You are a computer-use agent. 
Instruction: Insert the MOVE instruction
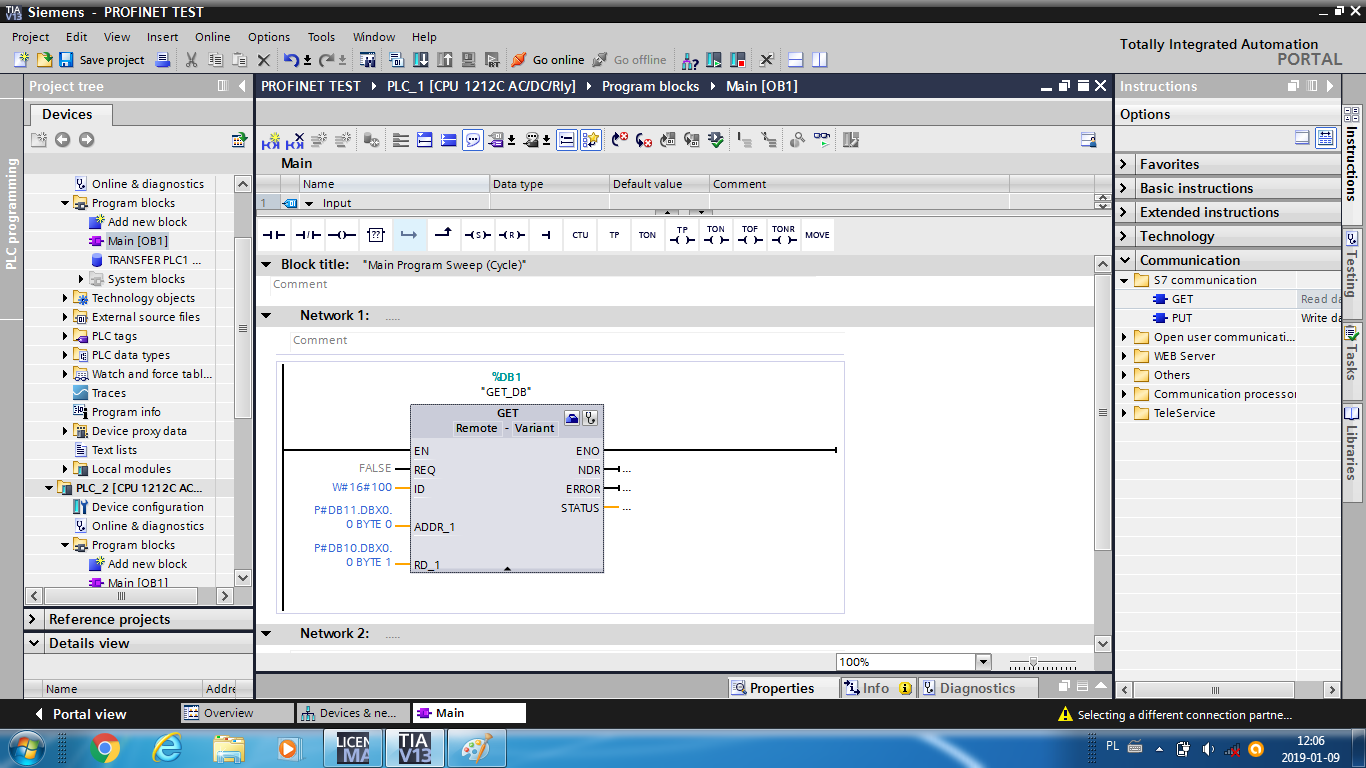click(817, 235)
